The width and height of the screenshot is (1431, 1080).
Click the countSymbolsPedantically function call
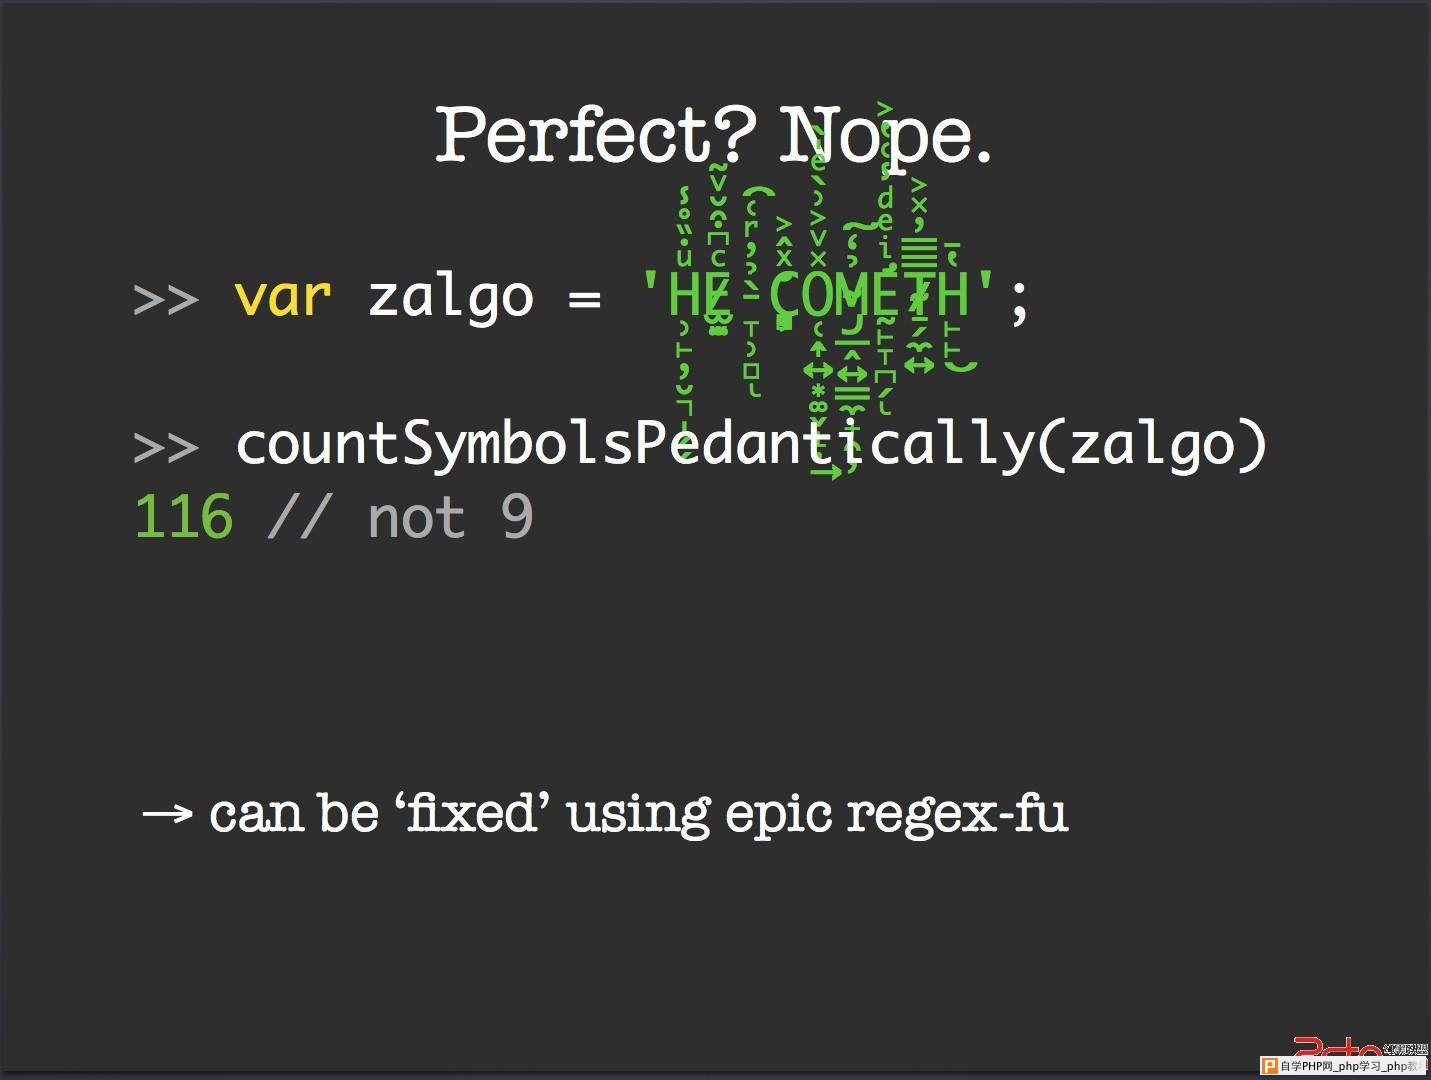tap(751, 444)
